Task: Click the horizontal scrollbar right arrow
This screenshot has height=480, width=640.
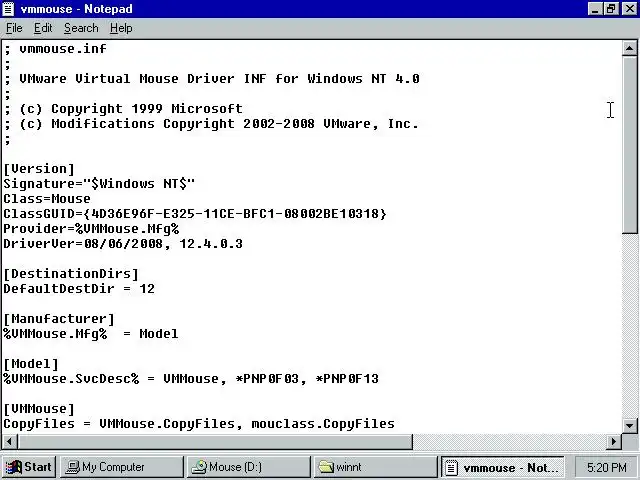Action: pos(613,441)
